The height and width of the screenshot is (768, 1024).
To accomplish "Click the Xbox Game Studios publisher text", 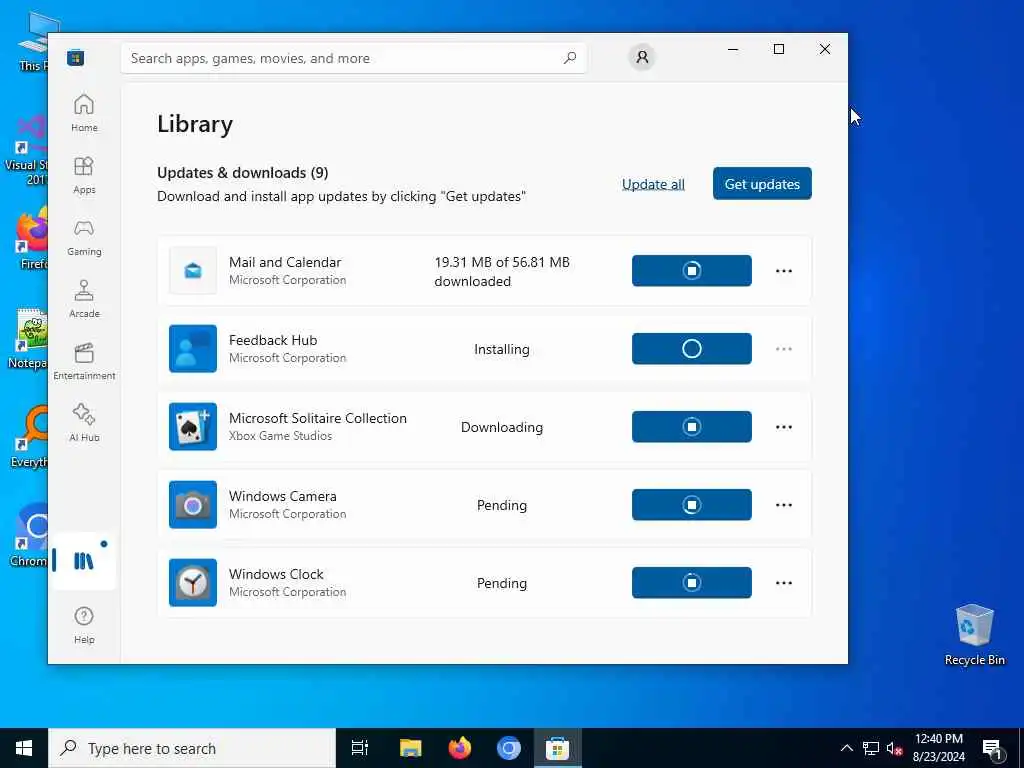I will [280, 436].
